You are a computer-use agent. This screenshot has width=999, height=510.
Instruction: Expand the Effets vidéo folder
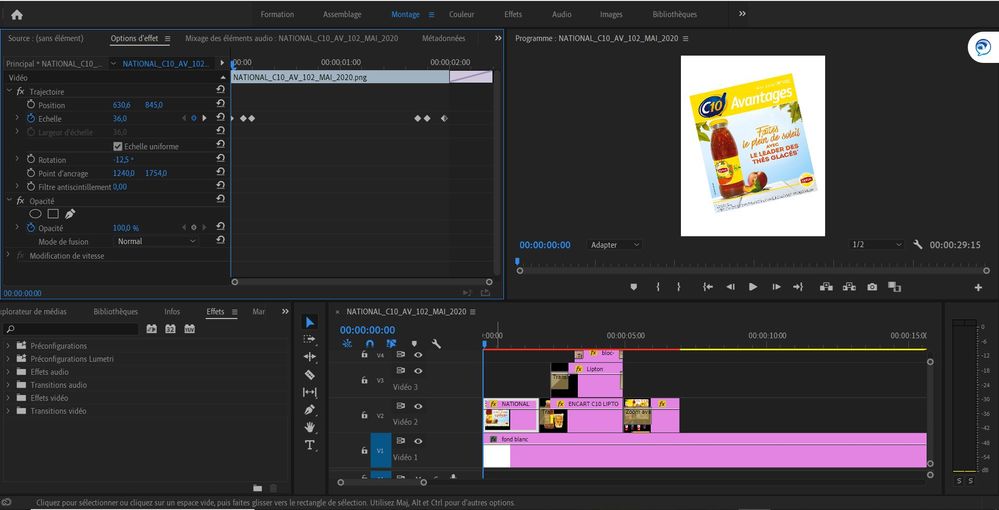8,398
